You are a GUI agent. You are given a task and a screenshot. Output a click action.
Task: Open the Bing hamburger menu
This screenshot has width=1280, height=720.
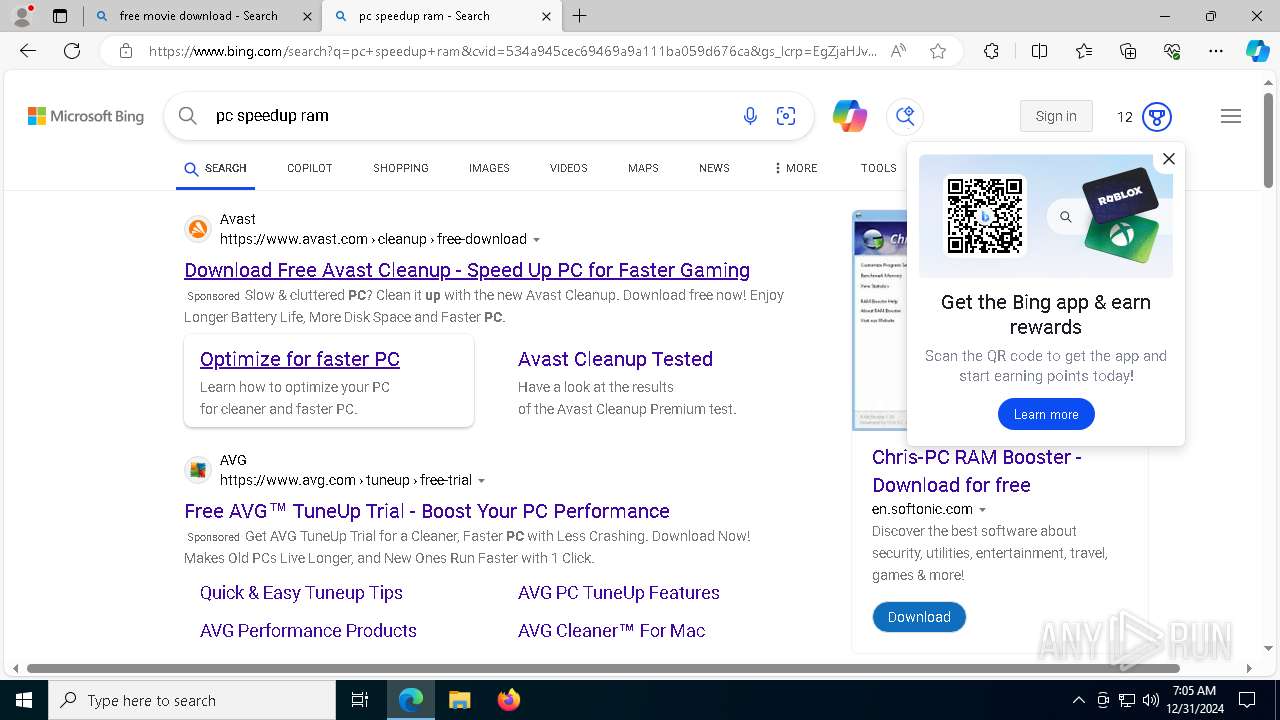point(1231,116)
